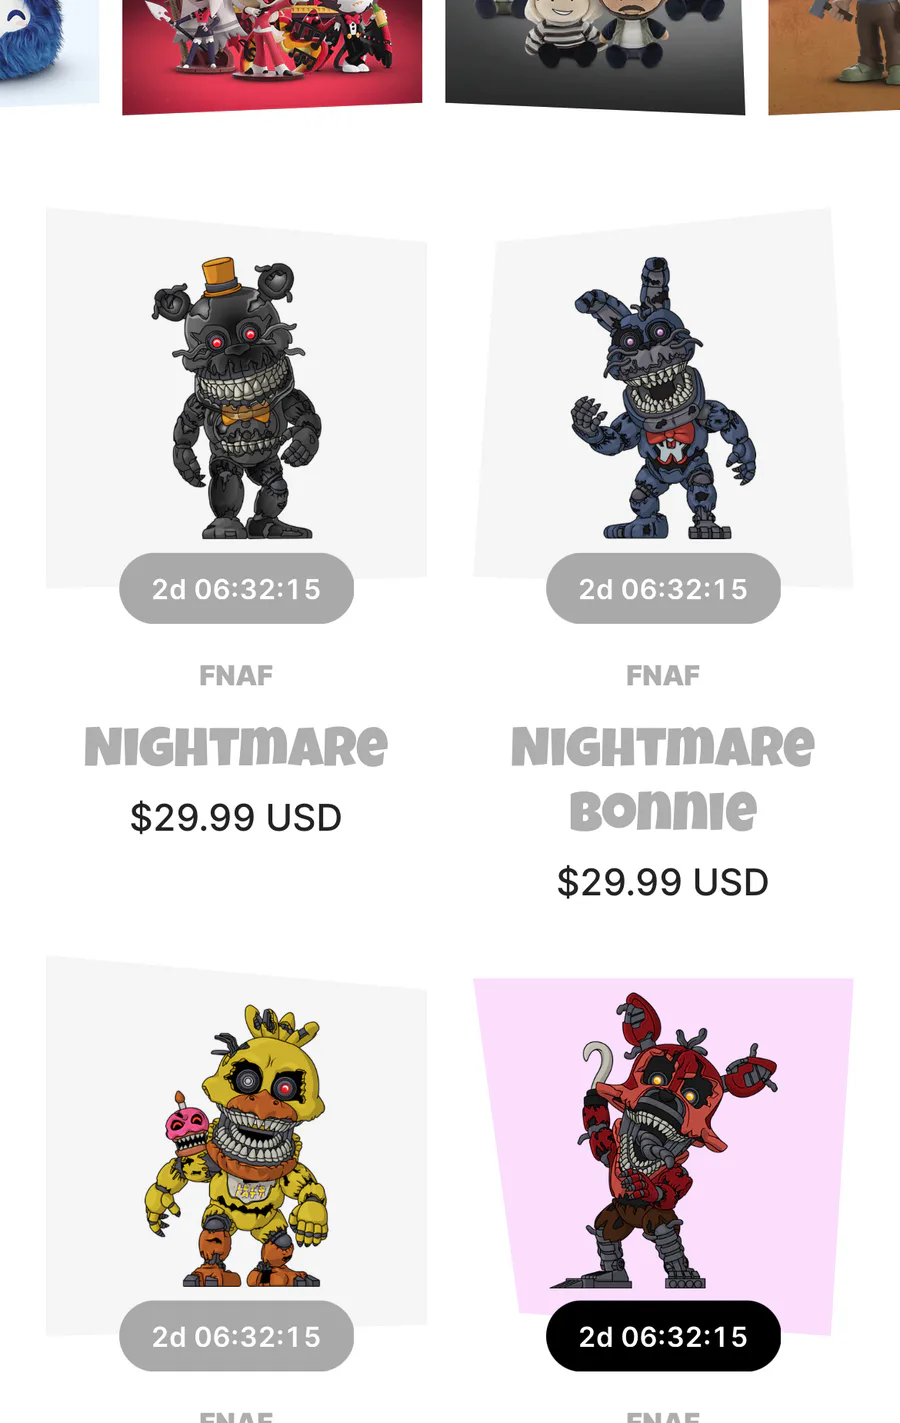Click the countdown timer under Nightmare Bonnie

[x=663, y=589]
